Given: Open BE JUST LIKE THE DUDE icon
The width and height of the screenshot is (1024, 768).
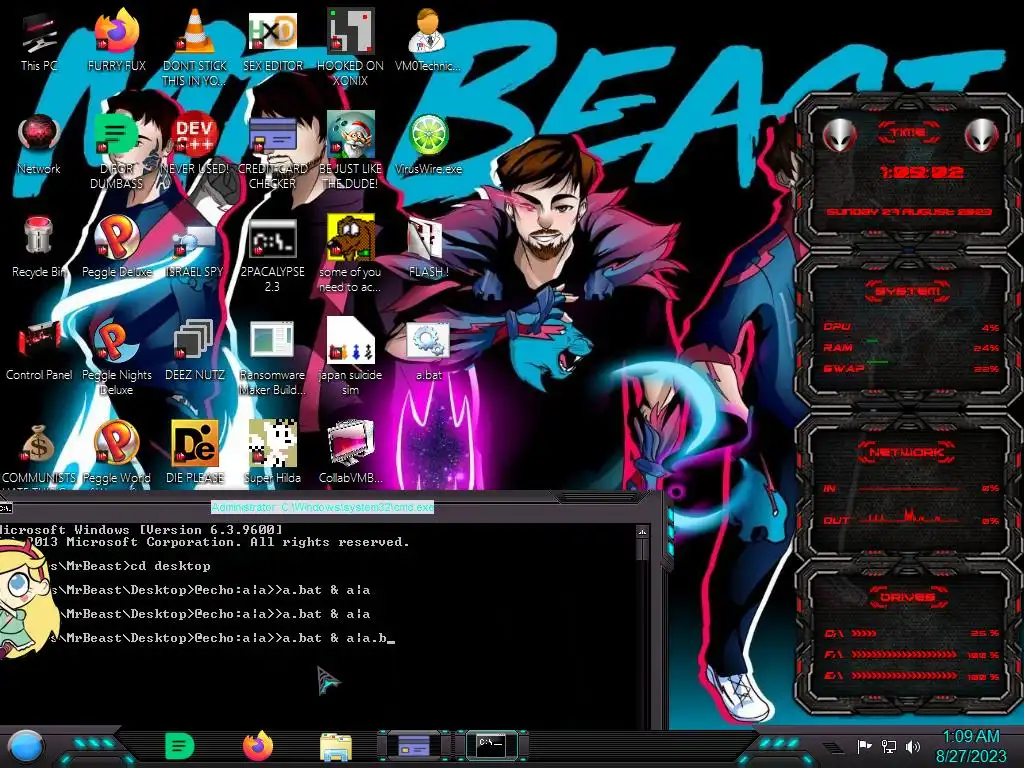Looking at the screenshot, I should coord(350,152).
